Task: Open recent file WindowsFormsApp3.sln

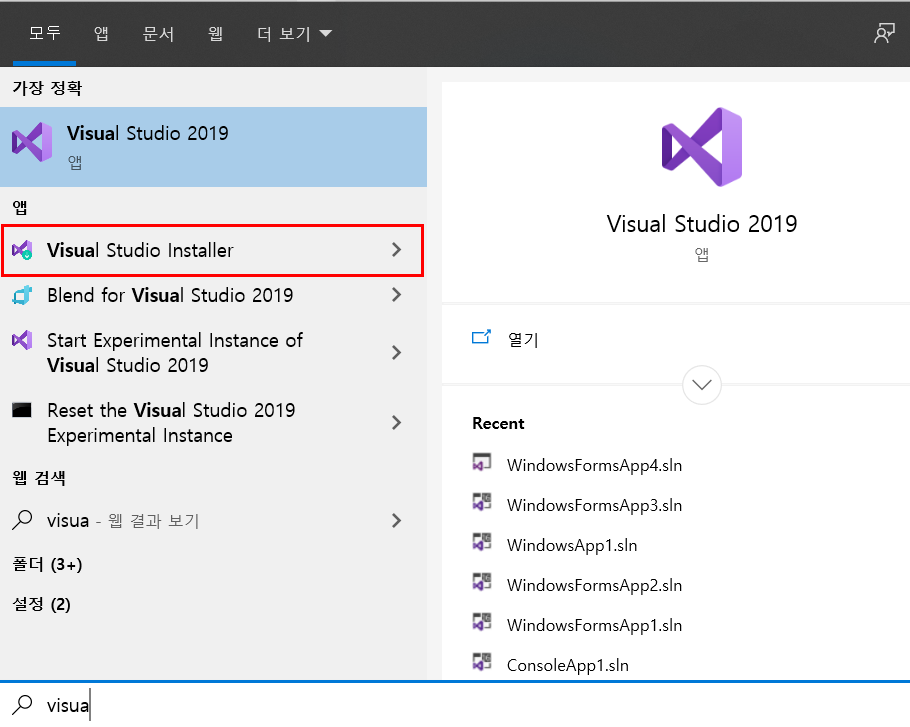Action: pos(594,505)
